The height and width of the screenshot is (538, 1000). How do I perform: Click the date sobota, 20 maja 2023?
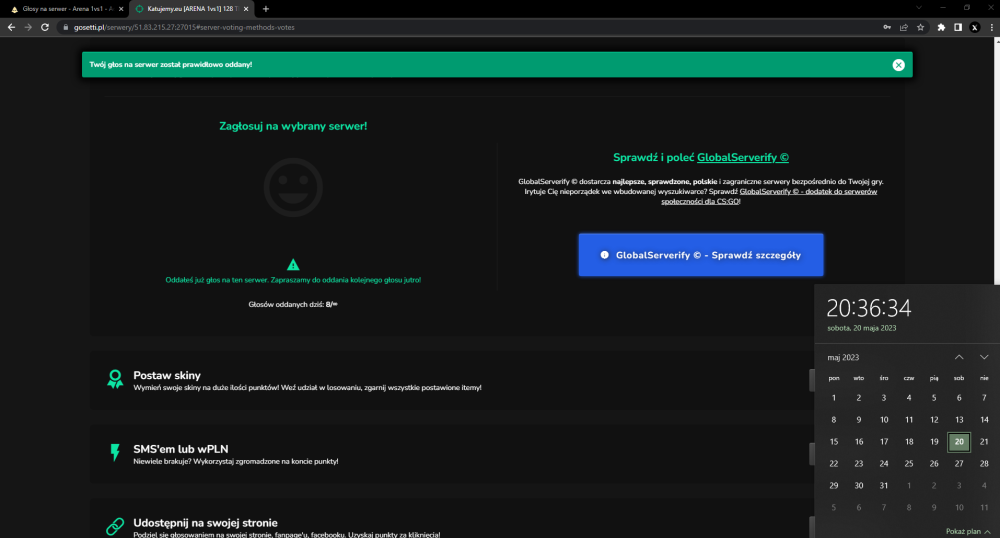coord(861,328)
